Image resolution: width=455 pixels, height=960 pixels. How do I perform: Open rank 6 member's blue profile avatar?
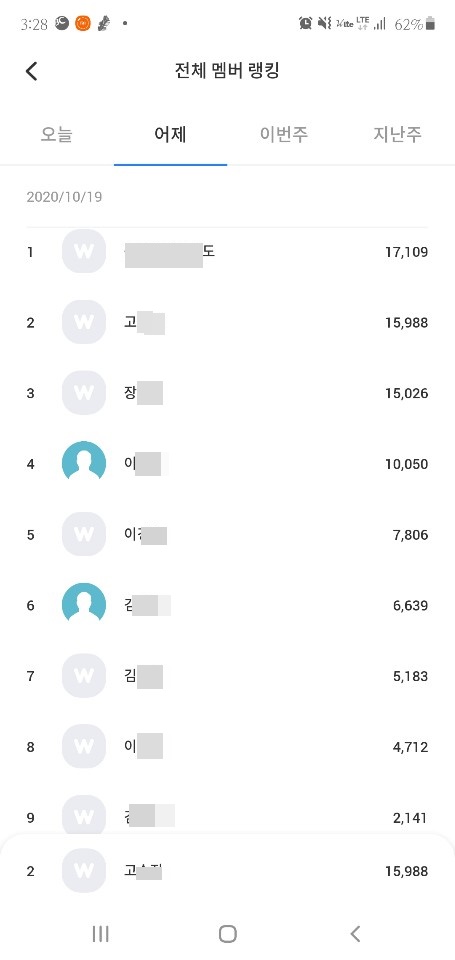coord(84,605)
